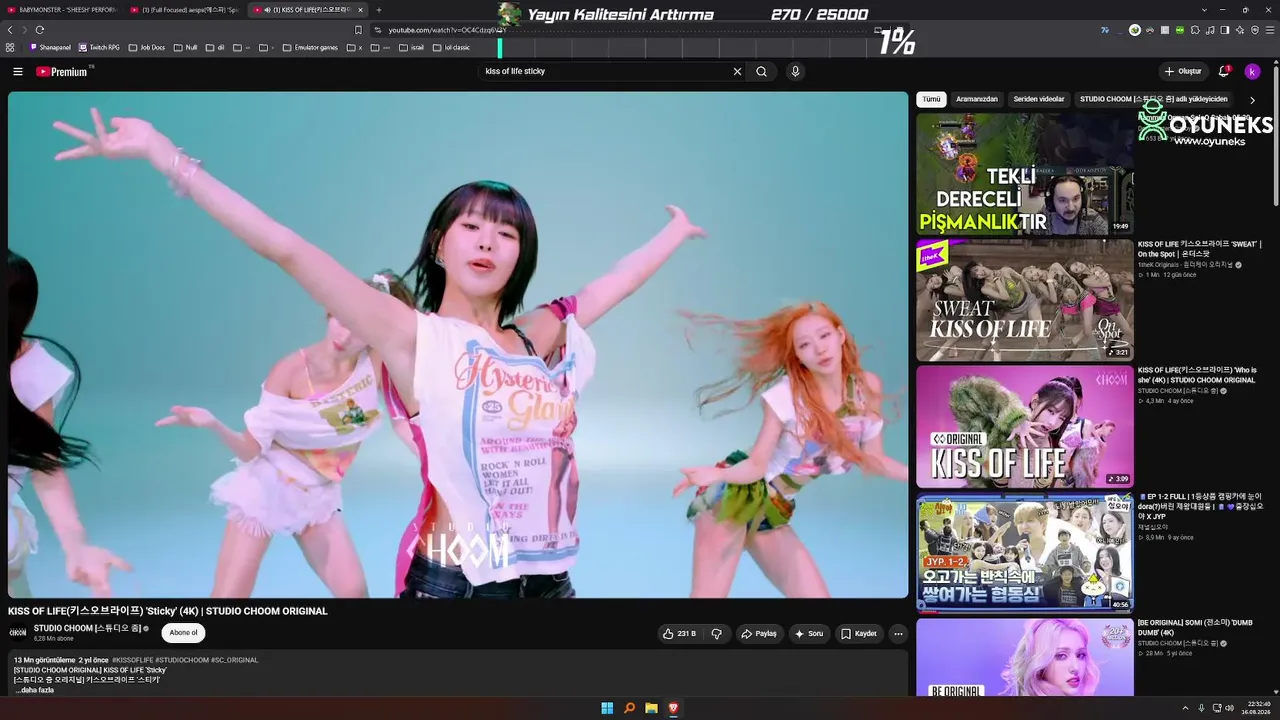1280x720 pixels.
Task: Go back with the browser back arrow
Action: click(x=10, y=30)
